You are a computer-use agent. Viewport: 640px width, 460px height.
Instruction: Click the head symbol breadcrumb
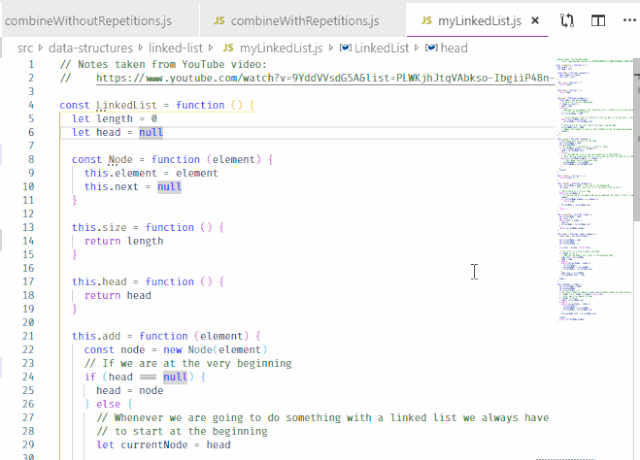[x=454, y=48]
